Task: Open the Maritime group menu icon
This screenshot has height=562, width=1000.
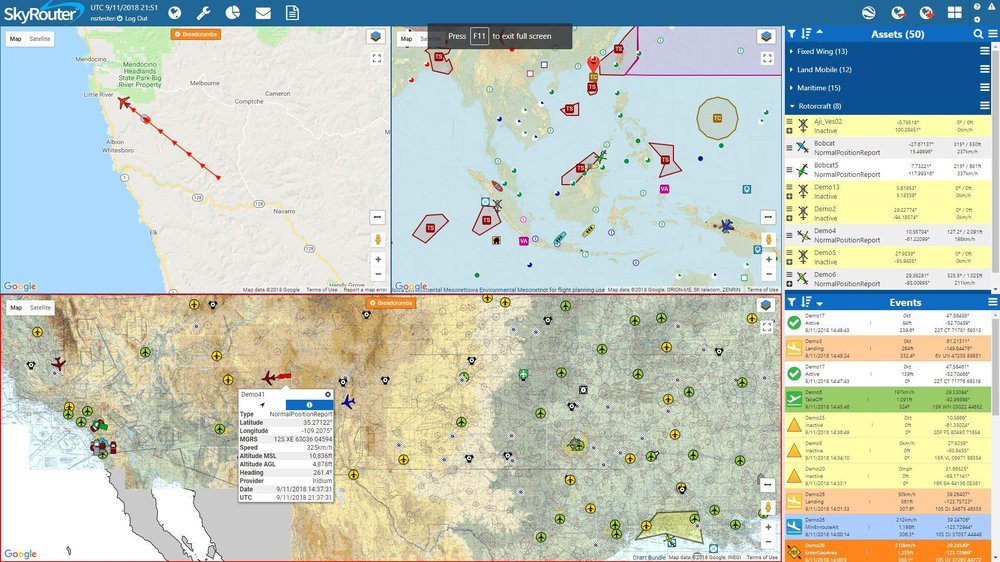Action: 985,87
